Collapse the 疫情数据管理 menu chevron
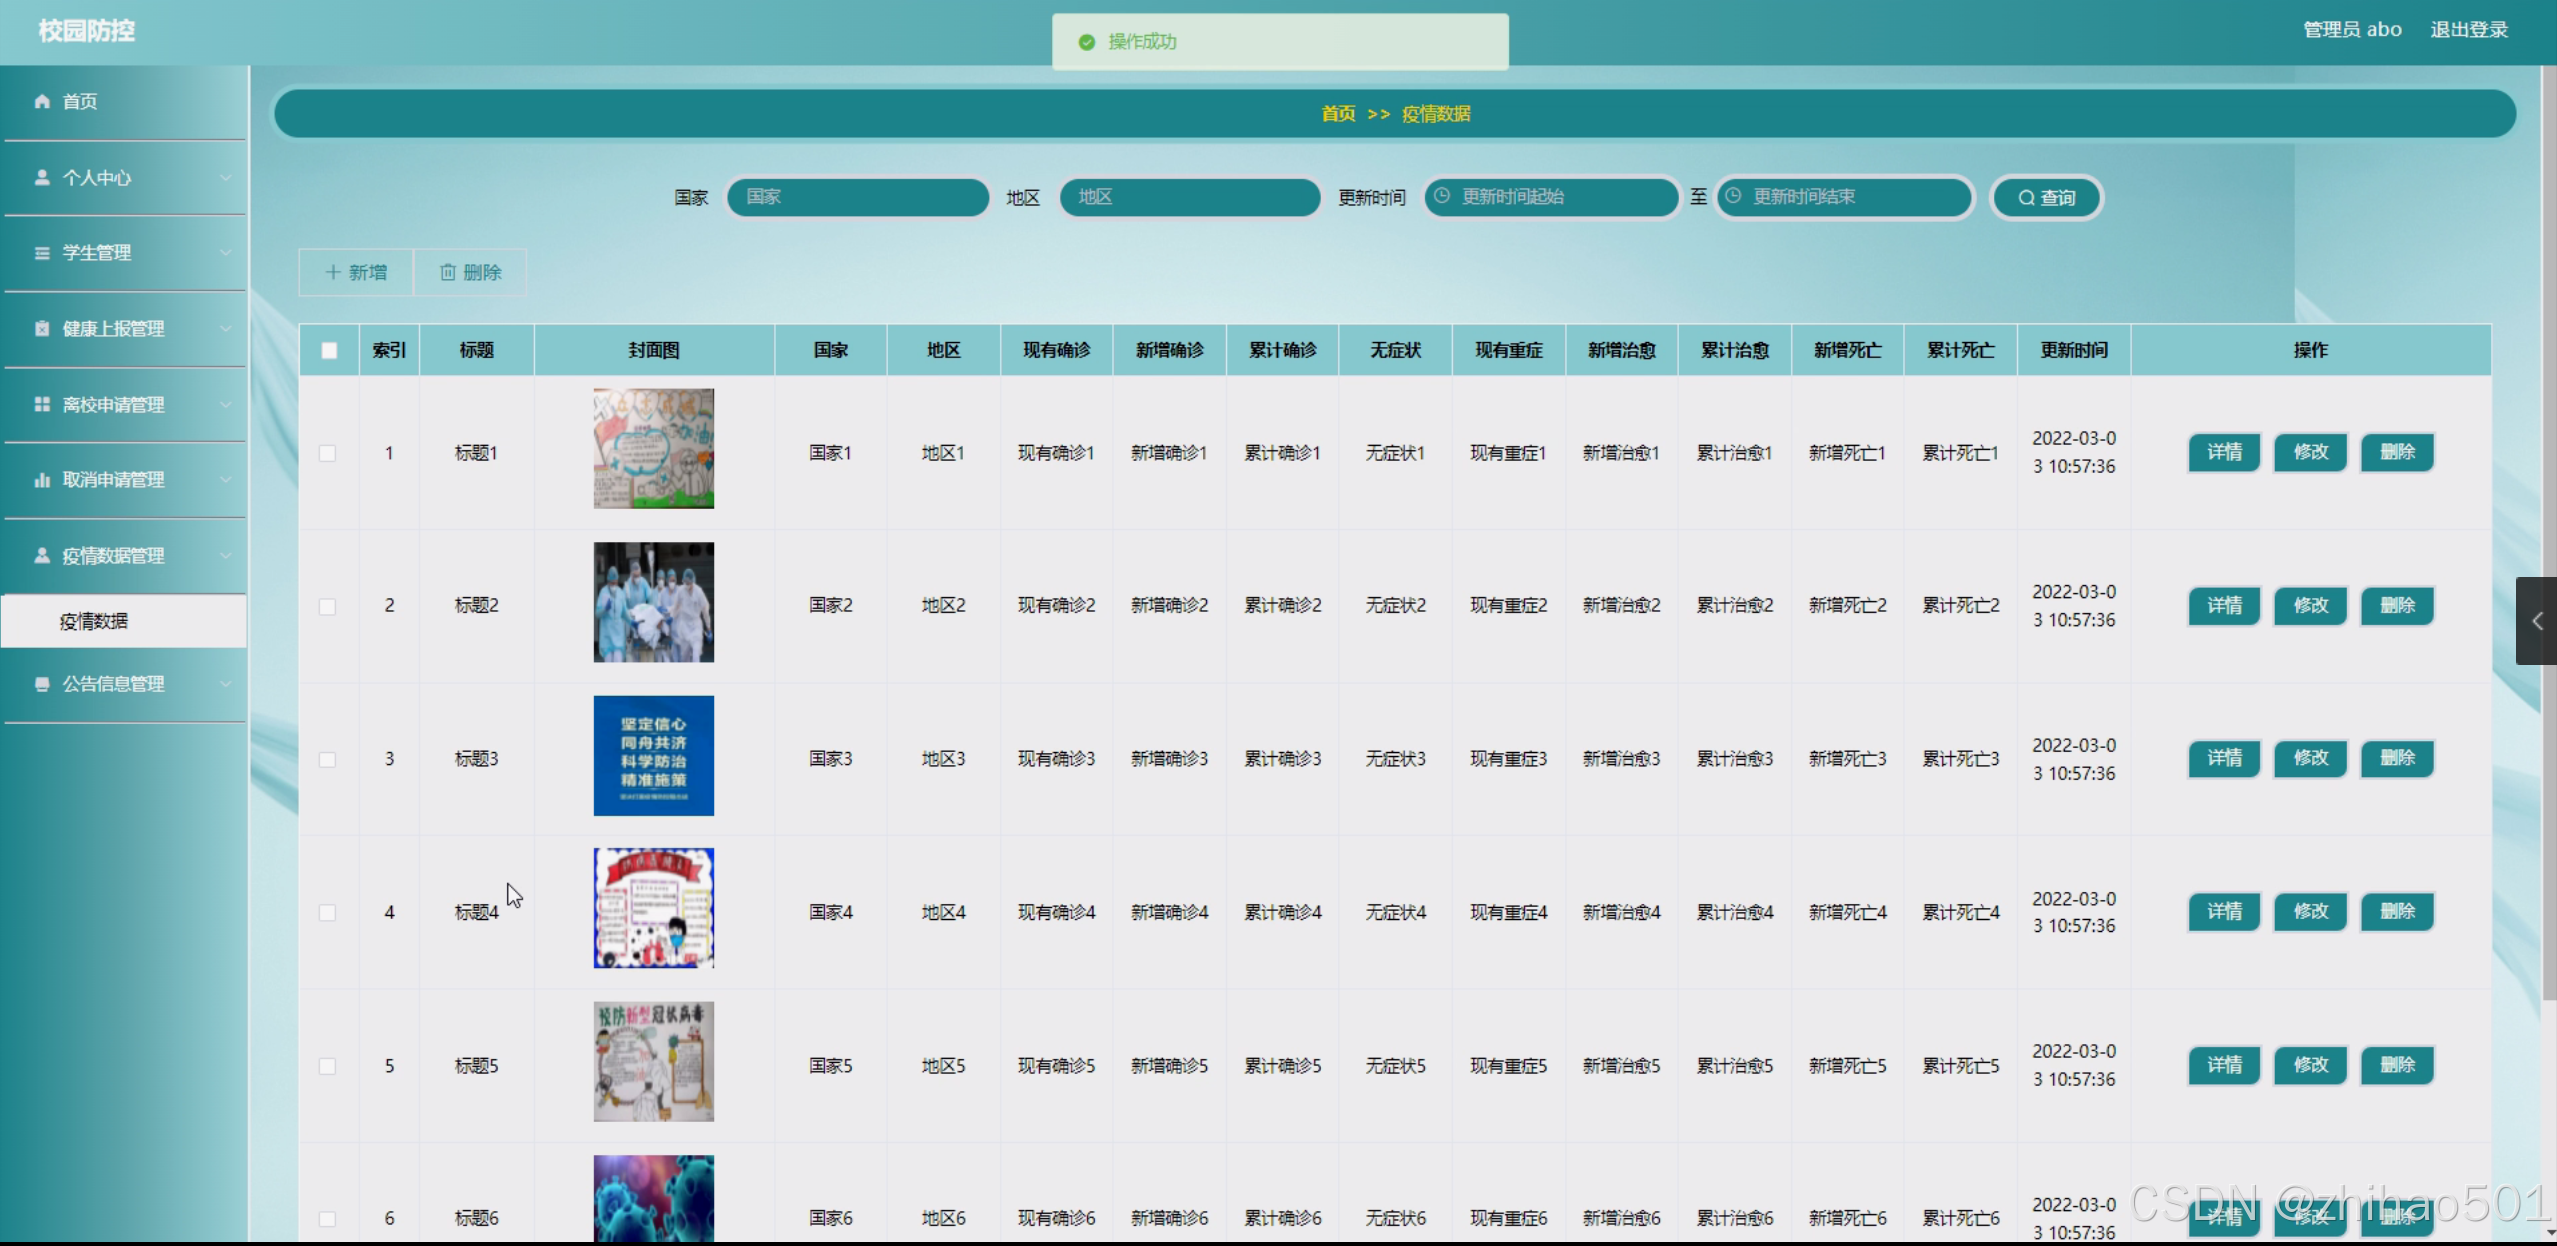 pos(226,556)
